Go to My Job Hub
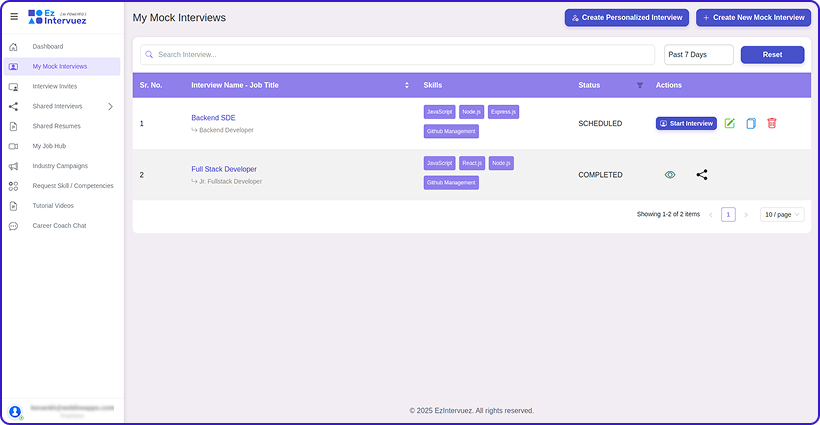 [x=49, y=146]
